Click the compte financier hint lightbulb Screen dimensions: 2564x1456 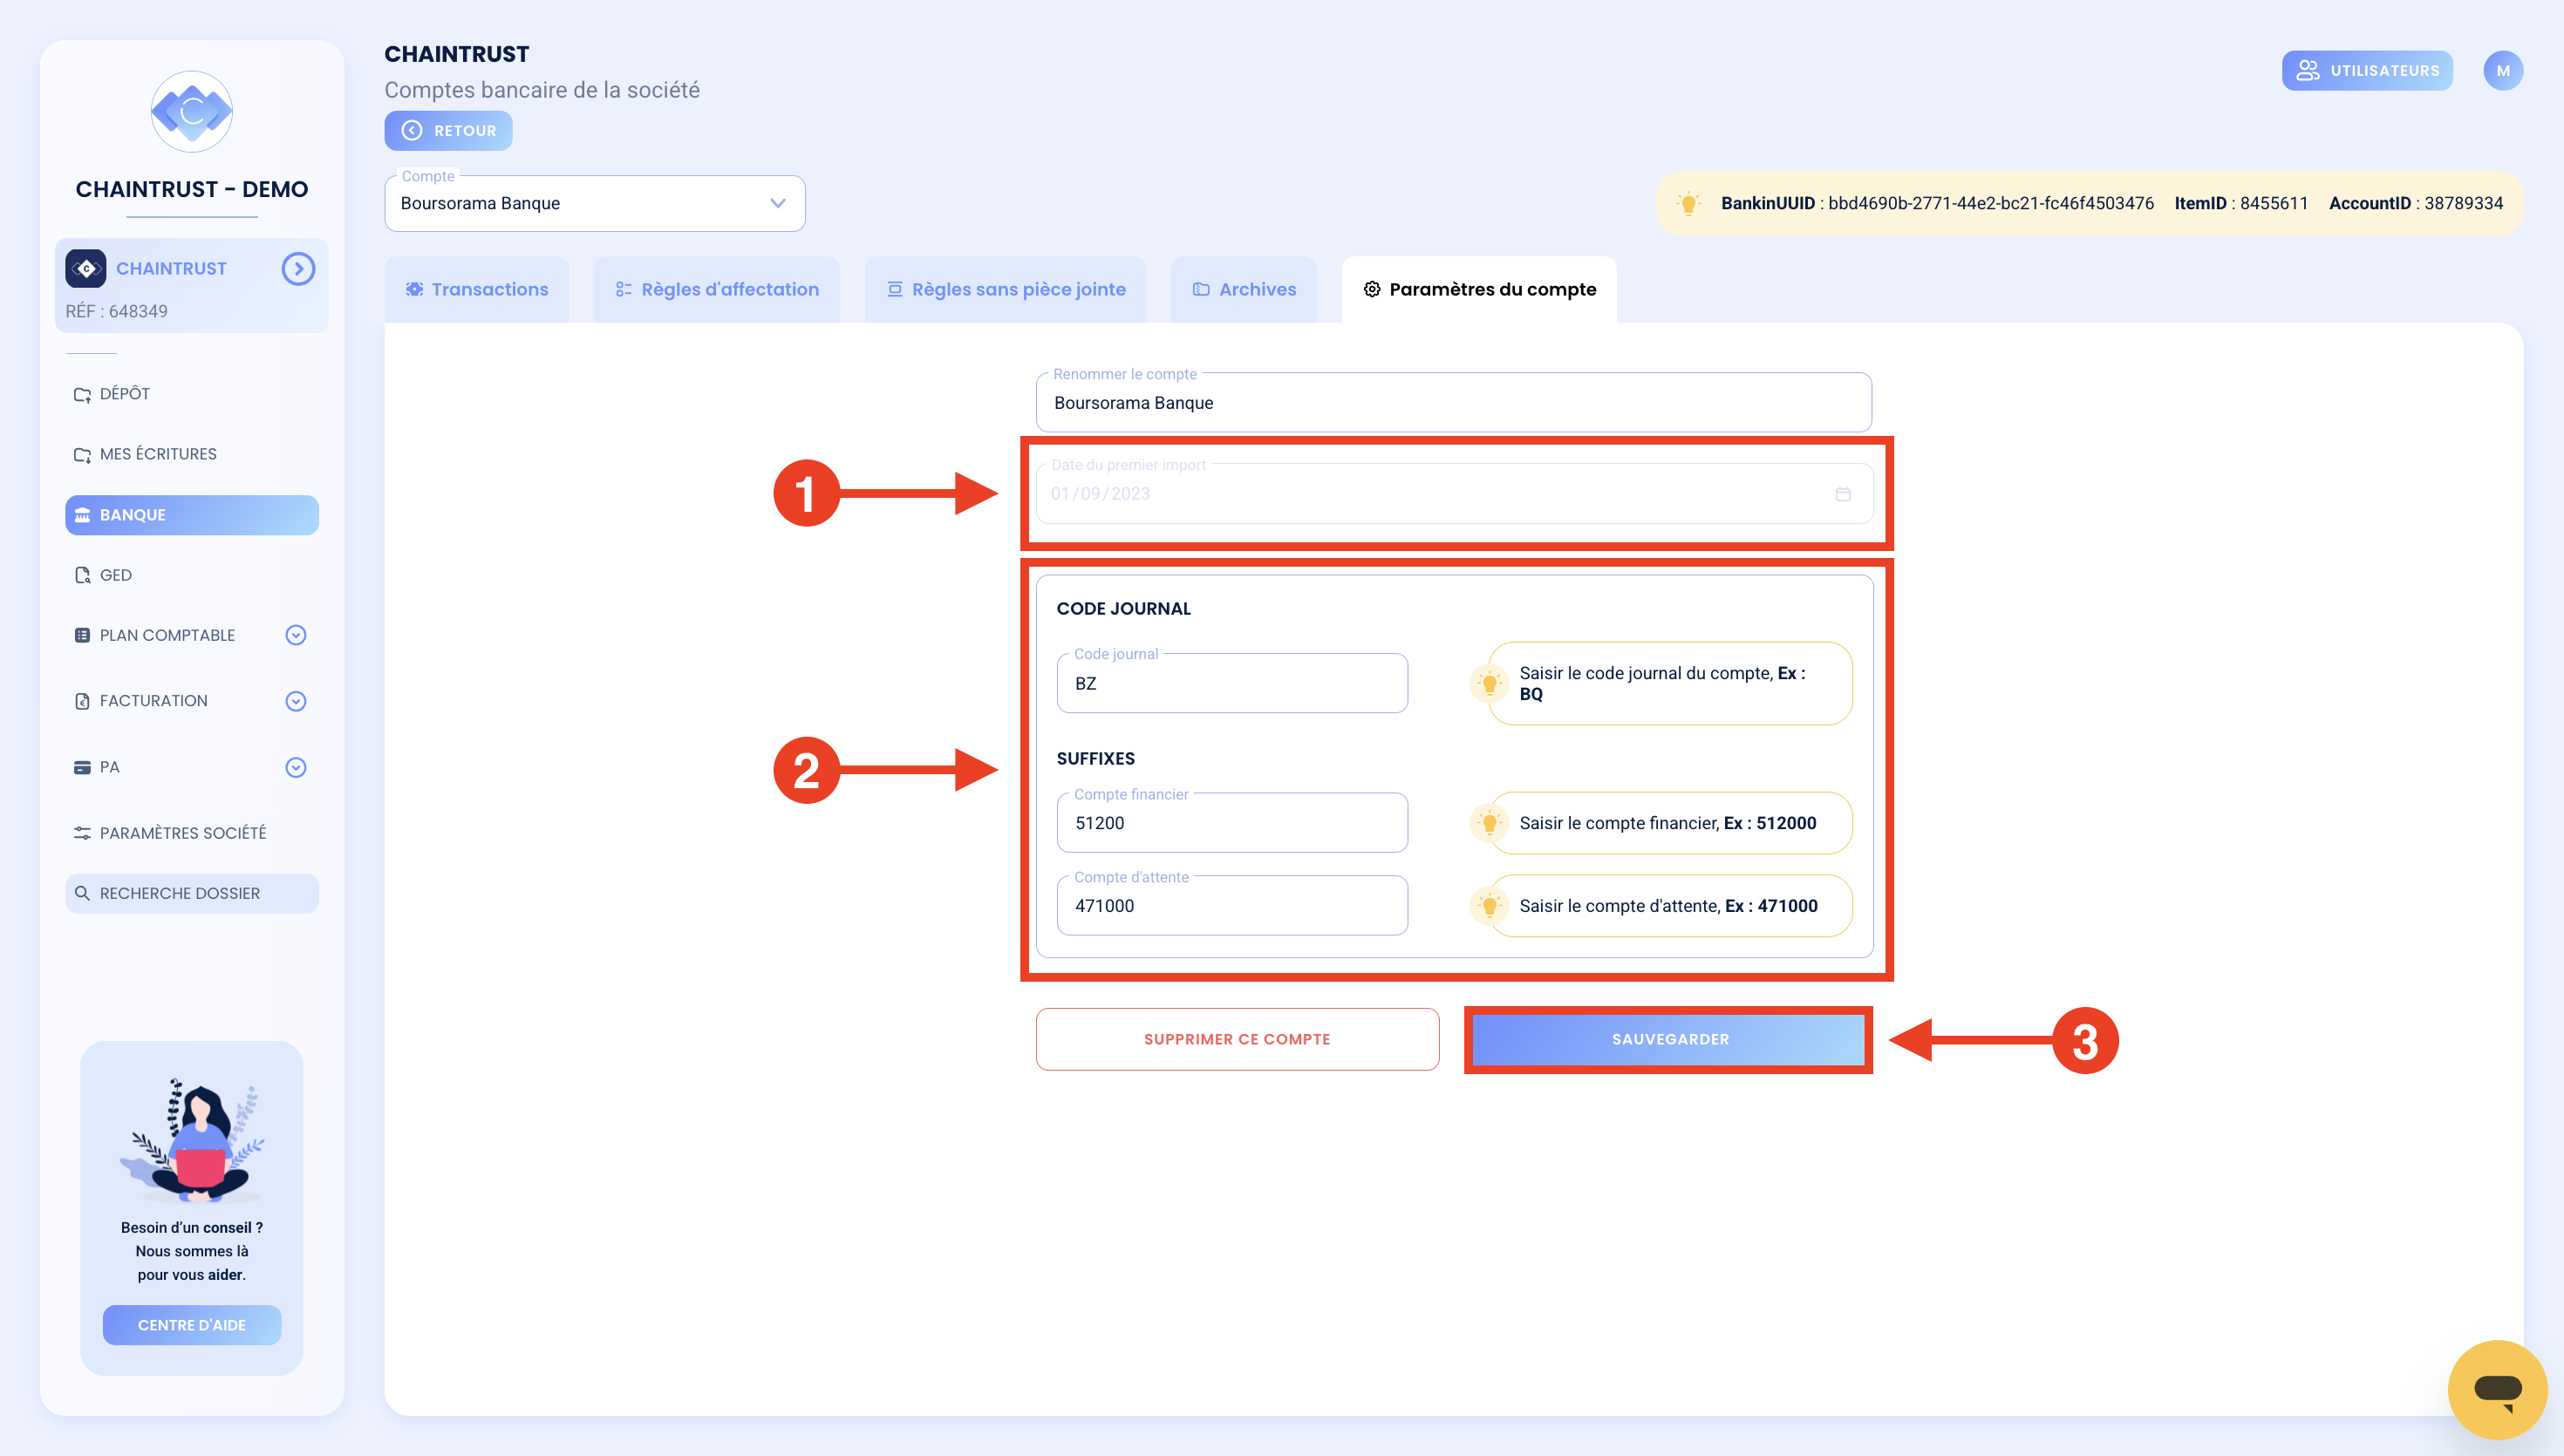tap(1489, 823)
